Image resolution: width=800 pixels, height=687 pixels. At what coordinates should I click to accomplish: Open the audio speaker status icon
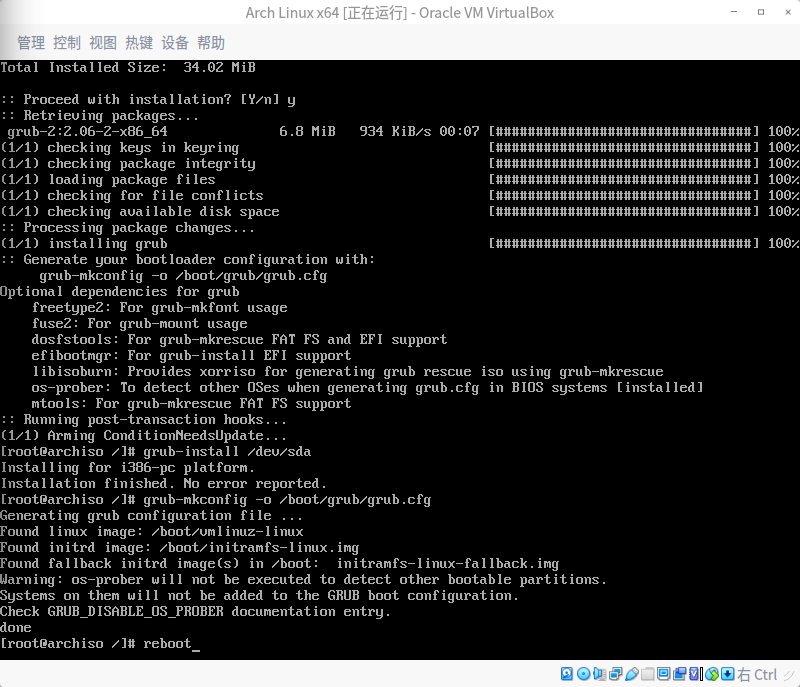(x=599, y=674)
